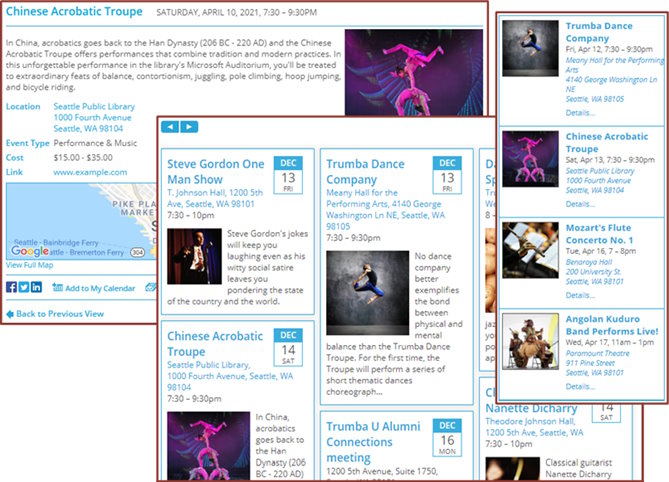
Task: Click DEC 13 date badge for Steve Gordon
Action: 288,173
